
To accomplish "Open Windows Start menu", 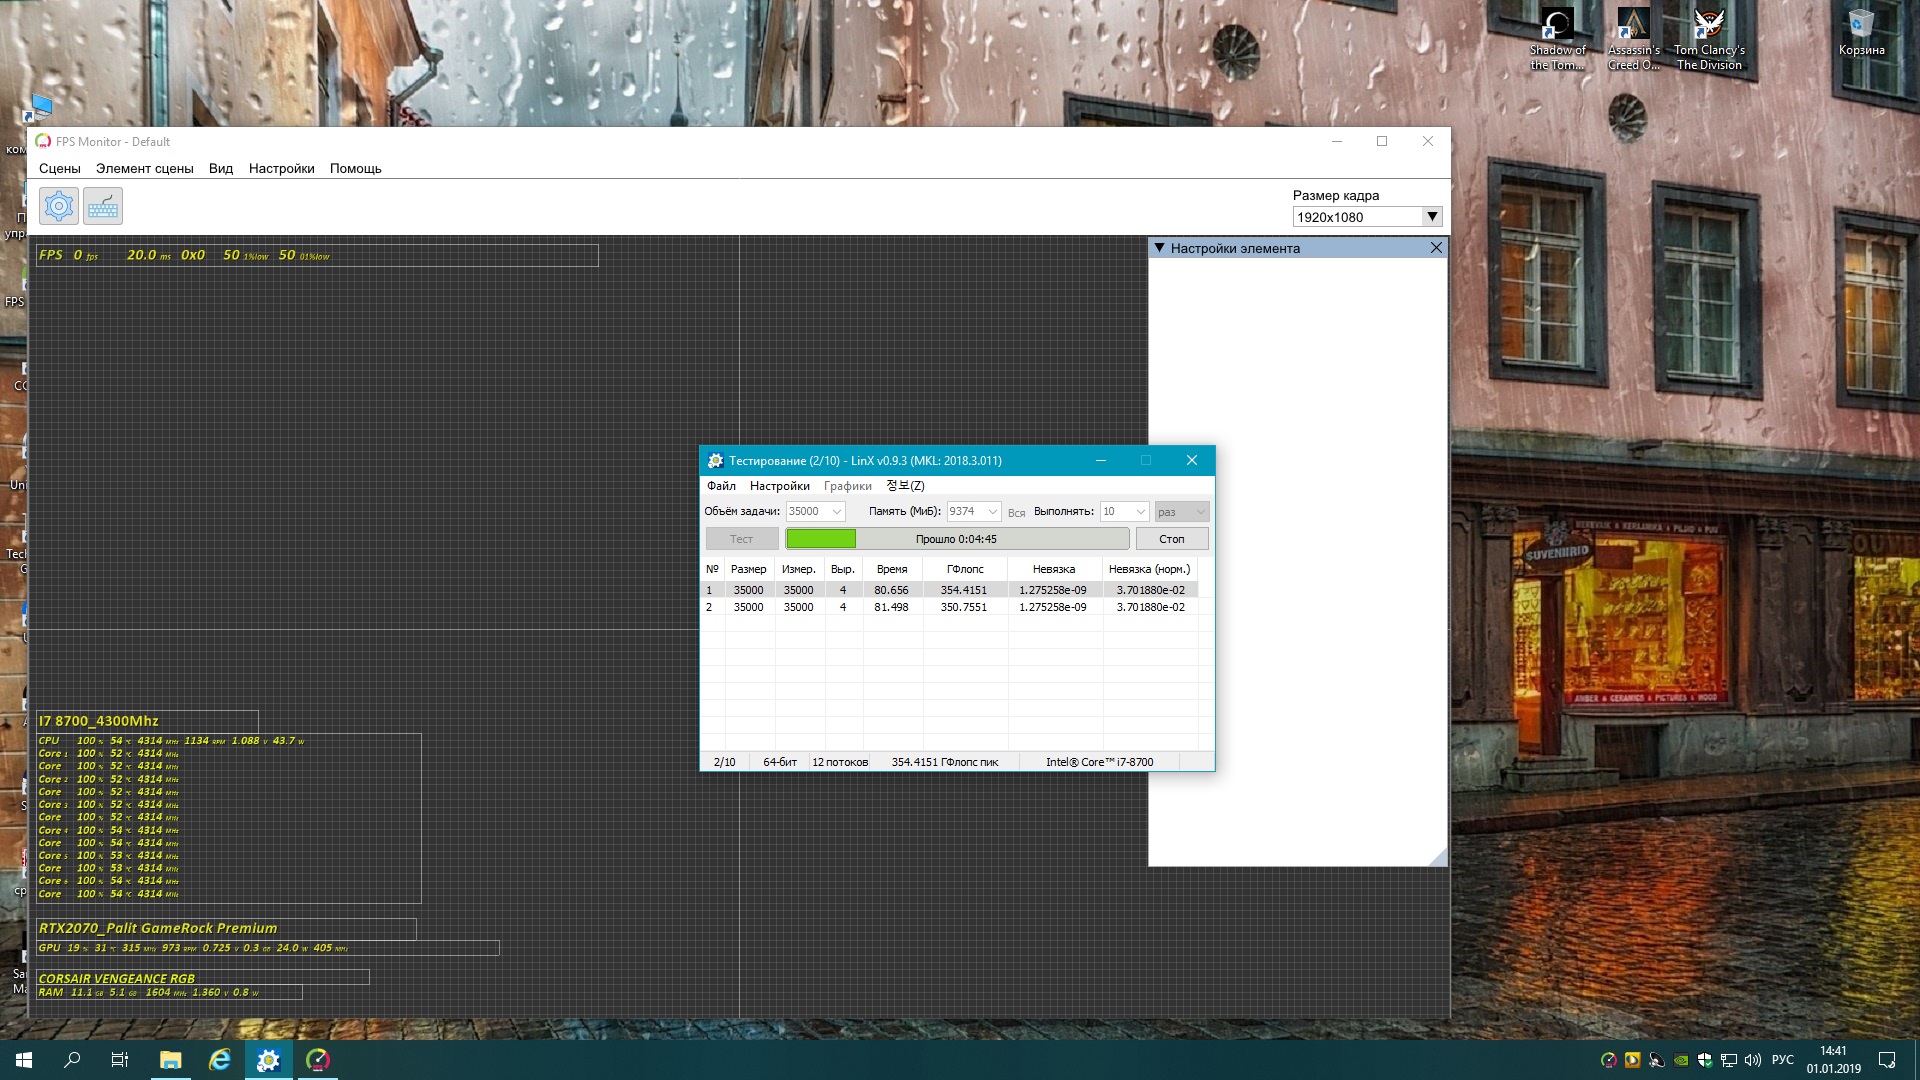I will 24,1060.
